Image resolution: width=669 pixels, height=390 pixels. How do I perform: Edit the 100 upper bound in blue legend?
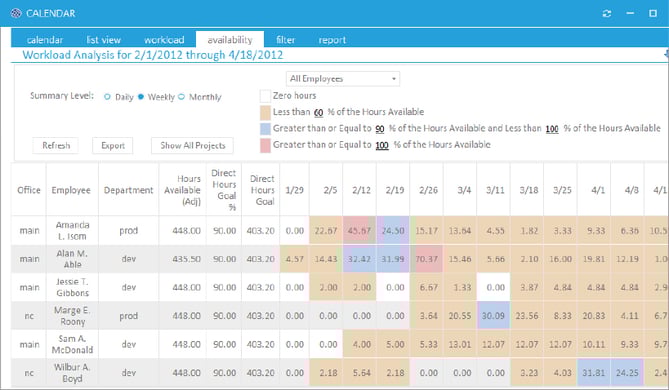552,129
